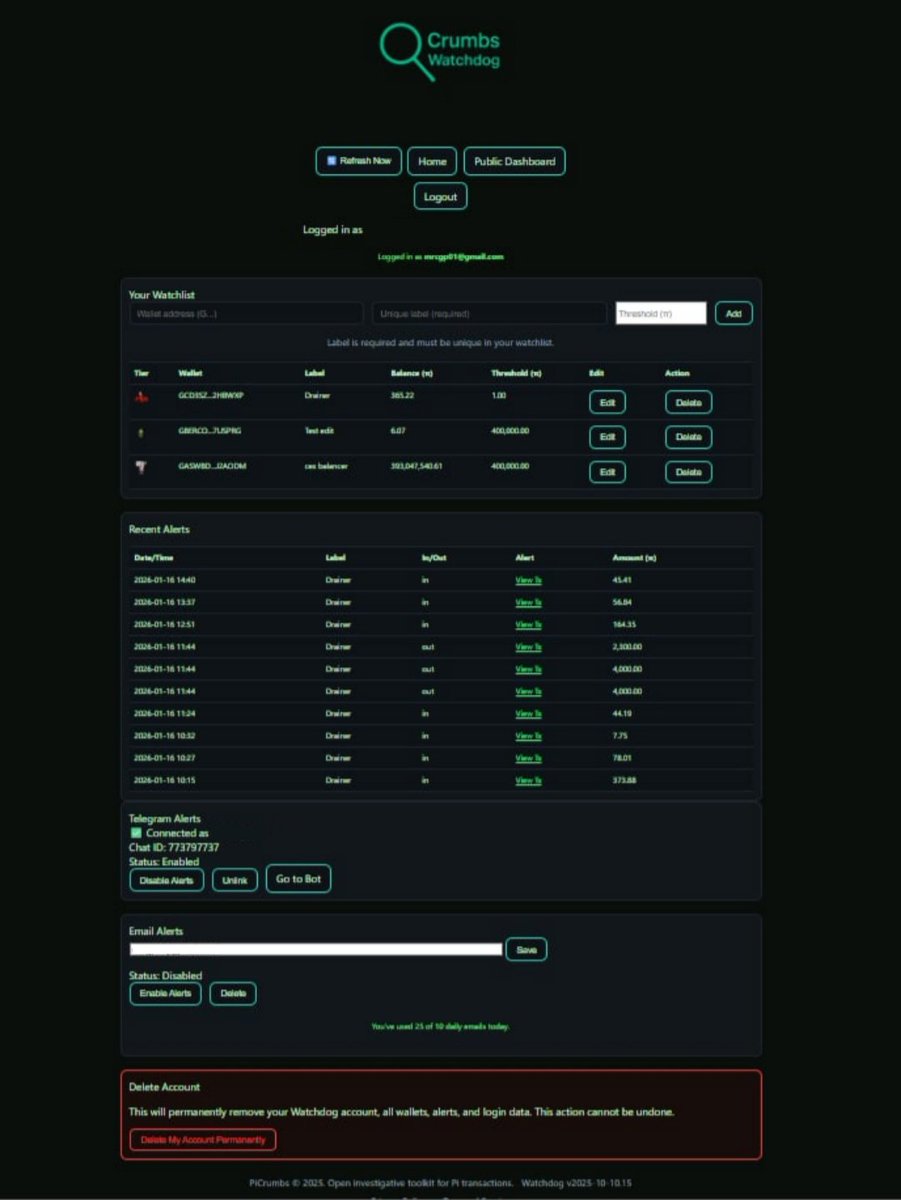
Task: Click the Wallet address input field
Action: click(246, 314)
